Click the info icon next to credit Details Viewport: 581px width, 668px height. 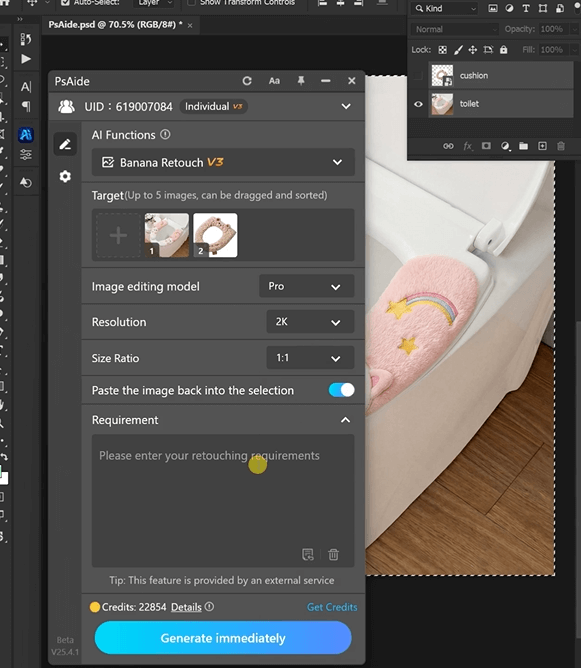coord(210,607)
